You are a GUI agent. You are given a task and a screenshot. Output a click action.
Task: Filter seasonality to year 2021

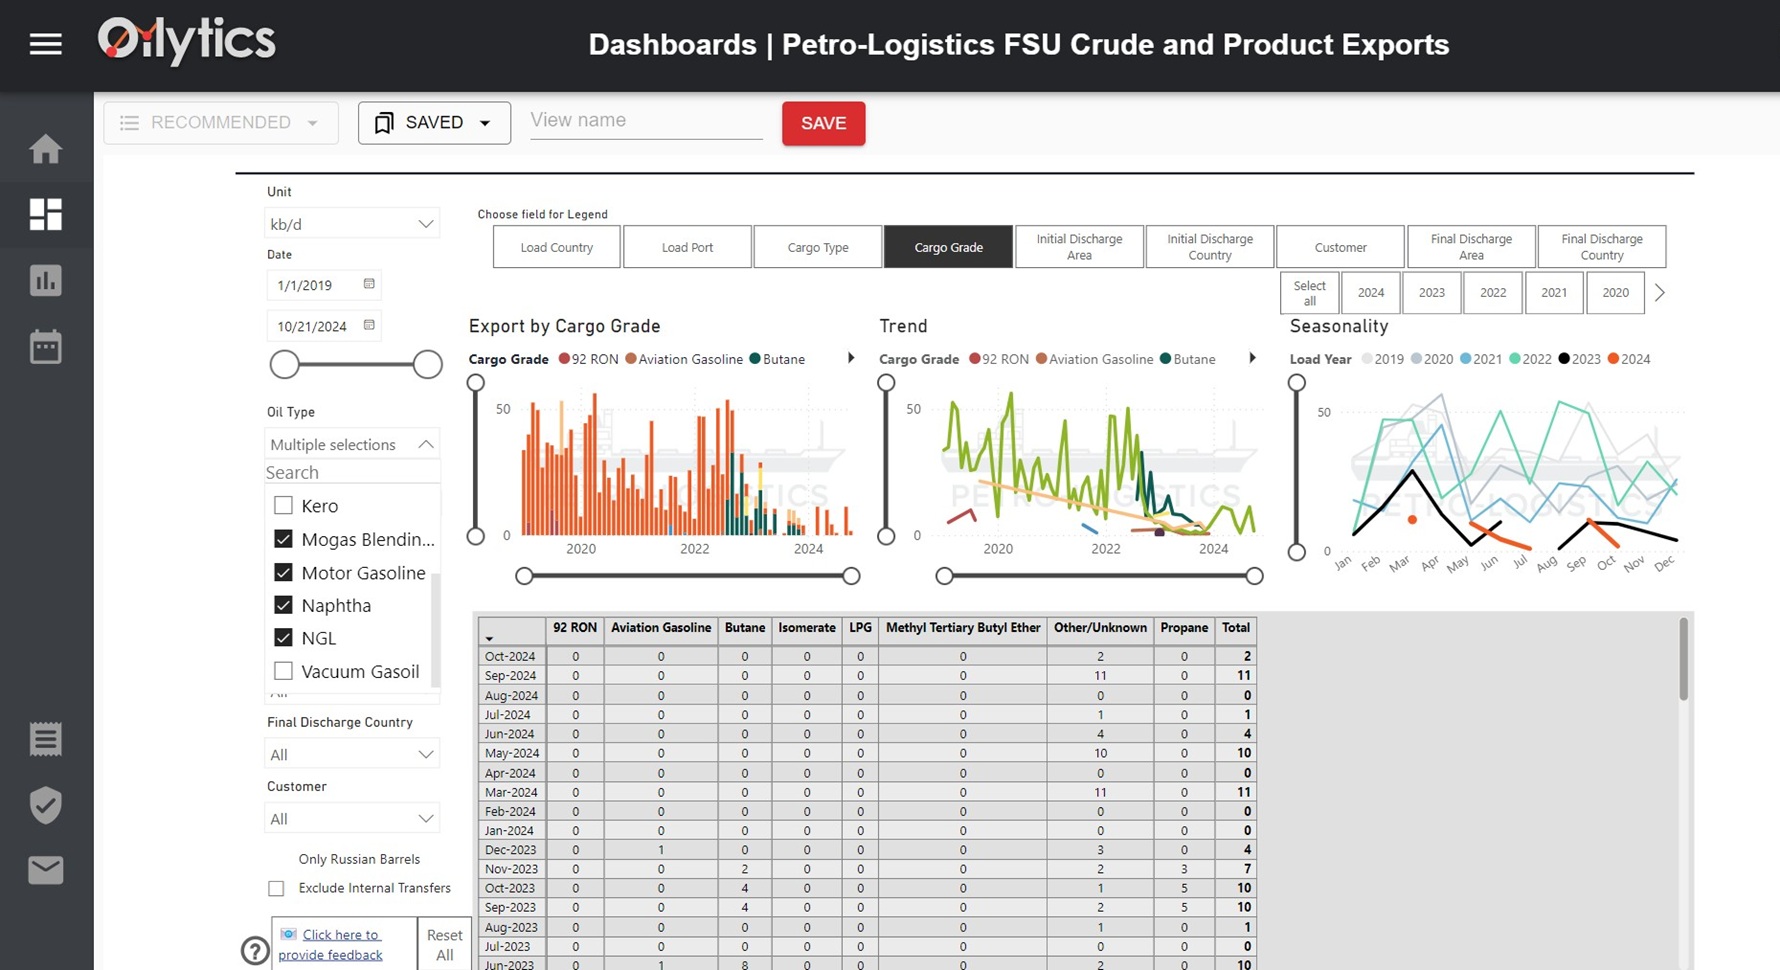tap(1554, 293)
